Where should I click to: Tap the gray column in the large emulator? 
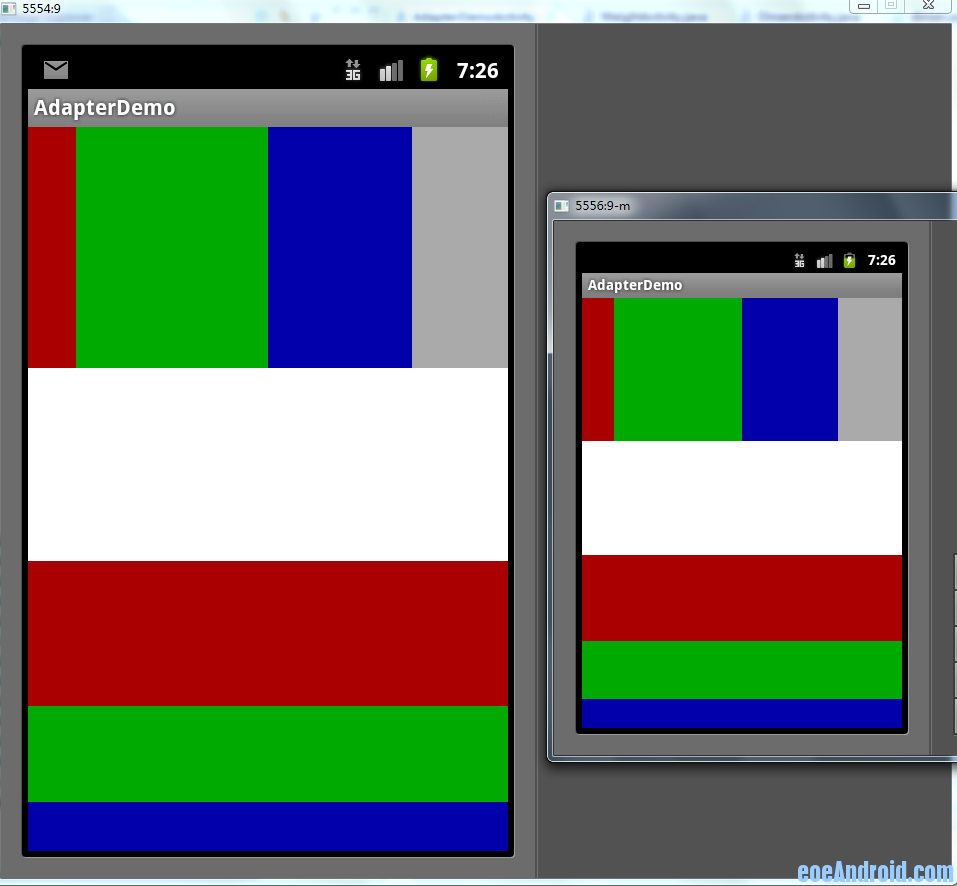(x=460, y=247)
